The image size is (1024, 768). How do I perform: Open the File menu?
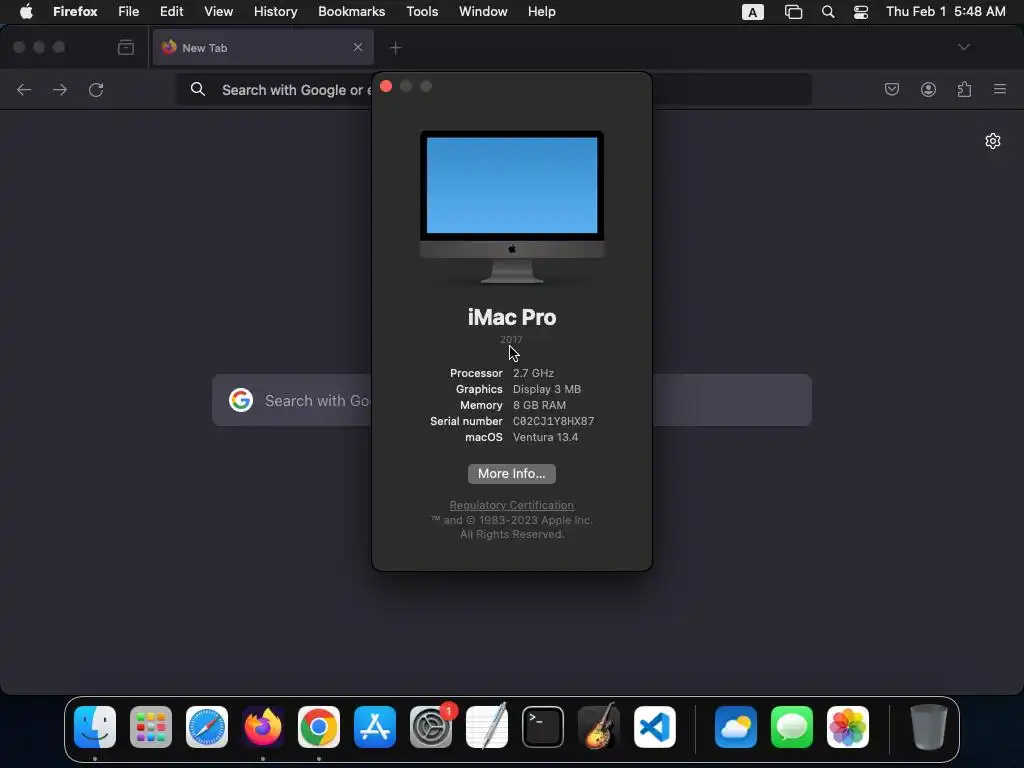(x=129, y=12)
